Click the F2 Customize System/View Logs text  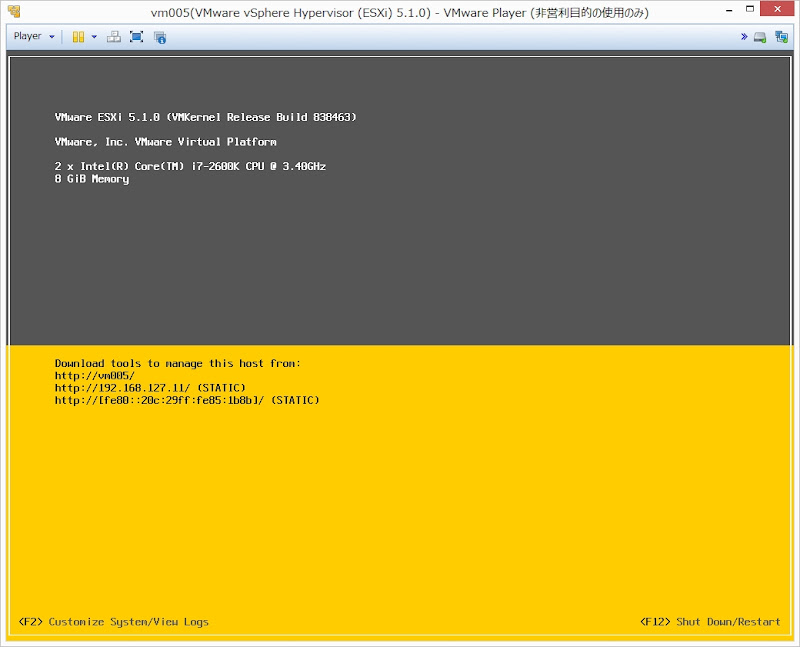pyautogui.click(x=114, y=621)
